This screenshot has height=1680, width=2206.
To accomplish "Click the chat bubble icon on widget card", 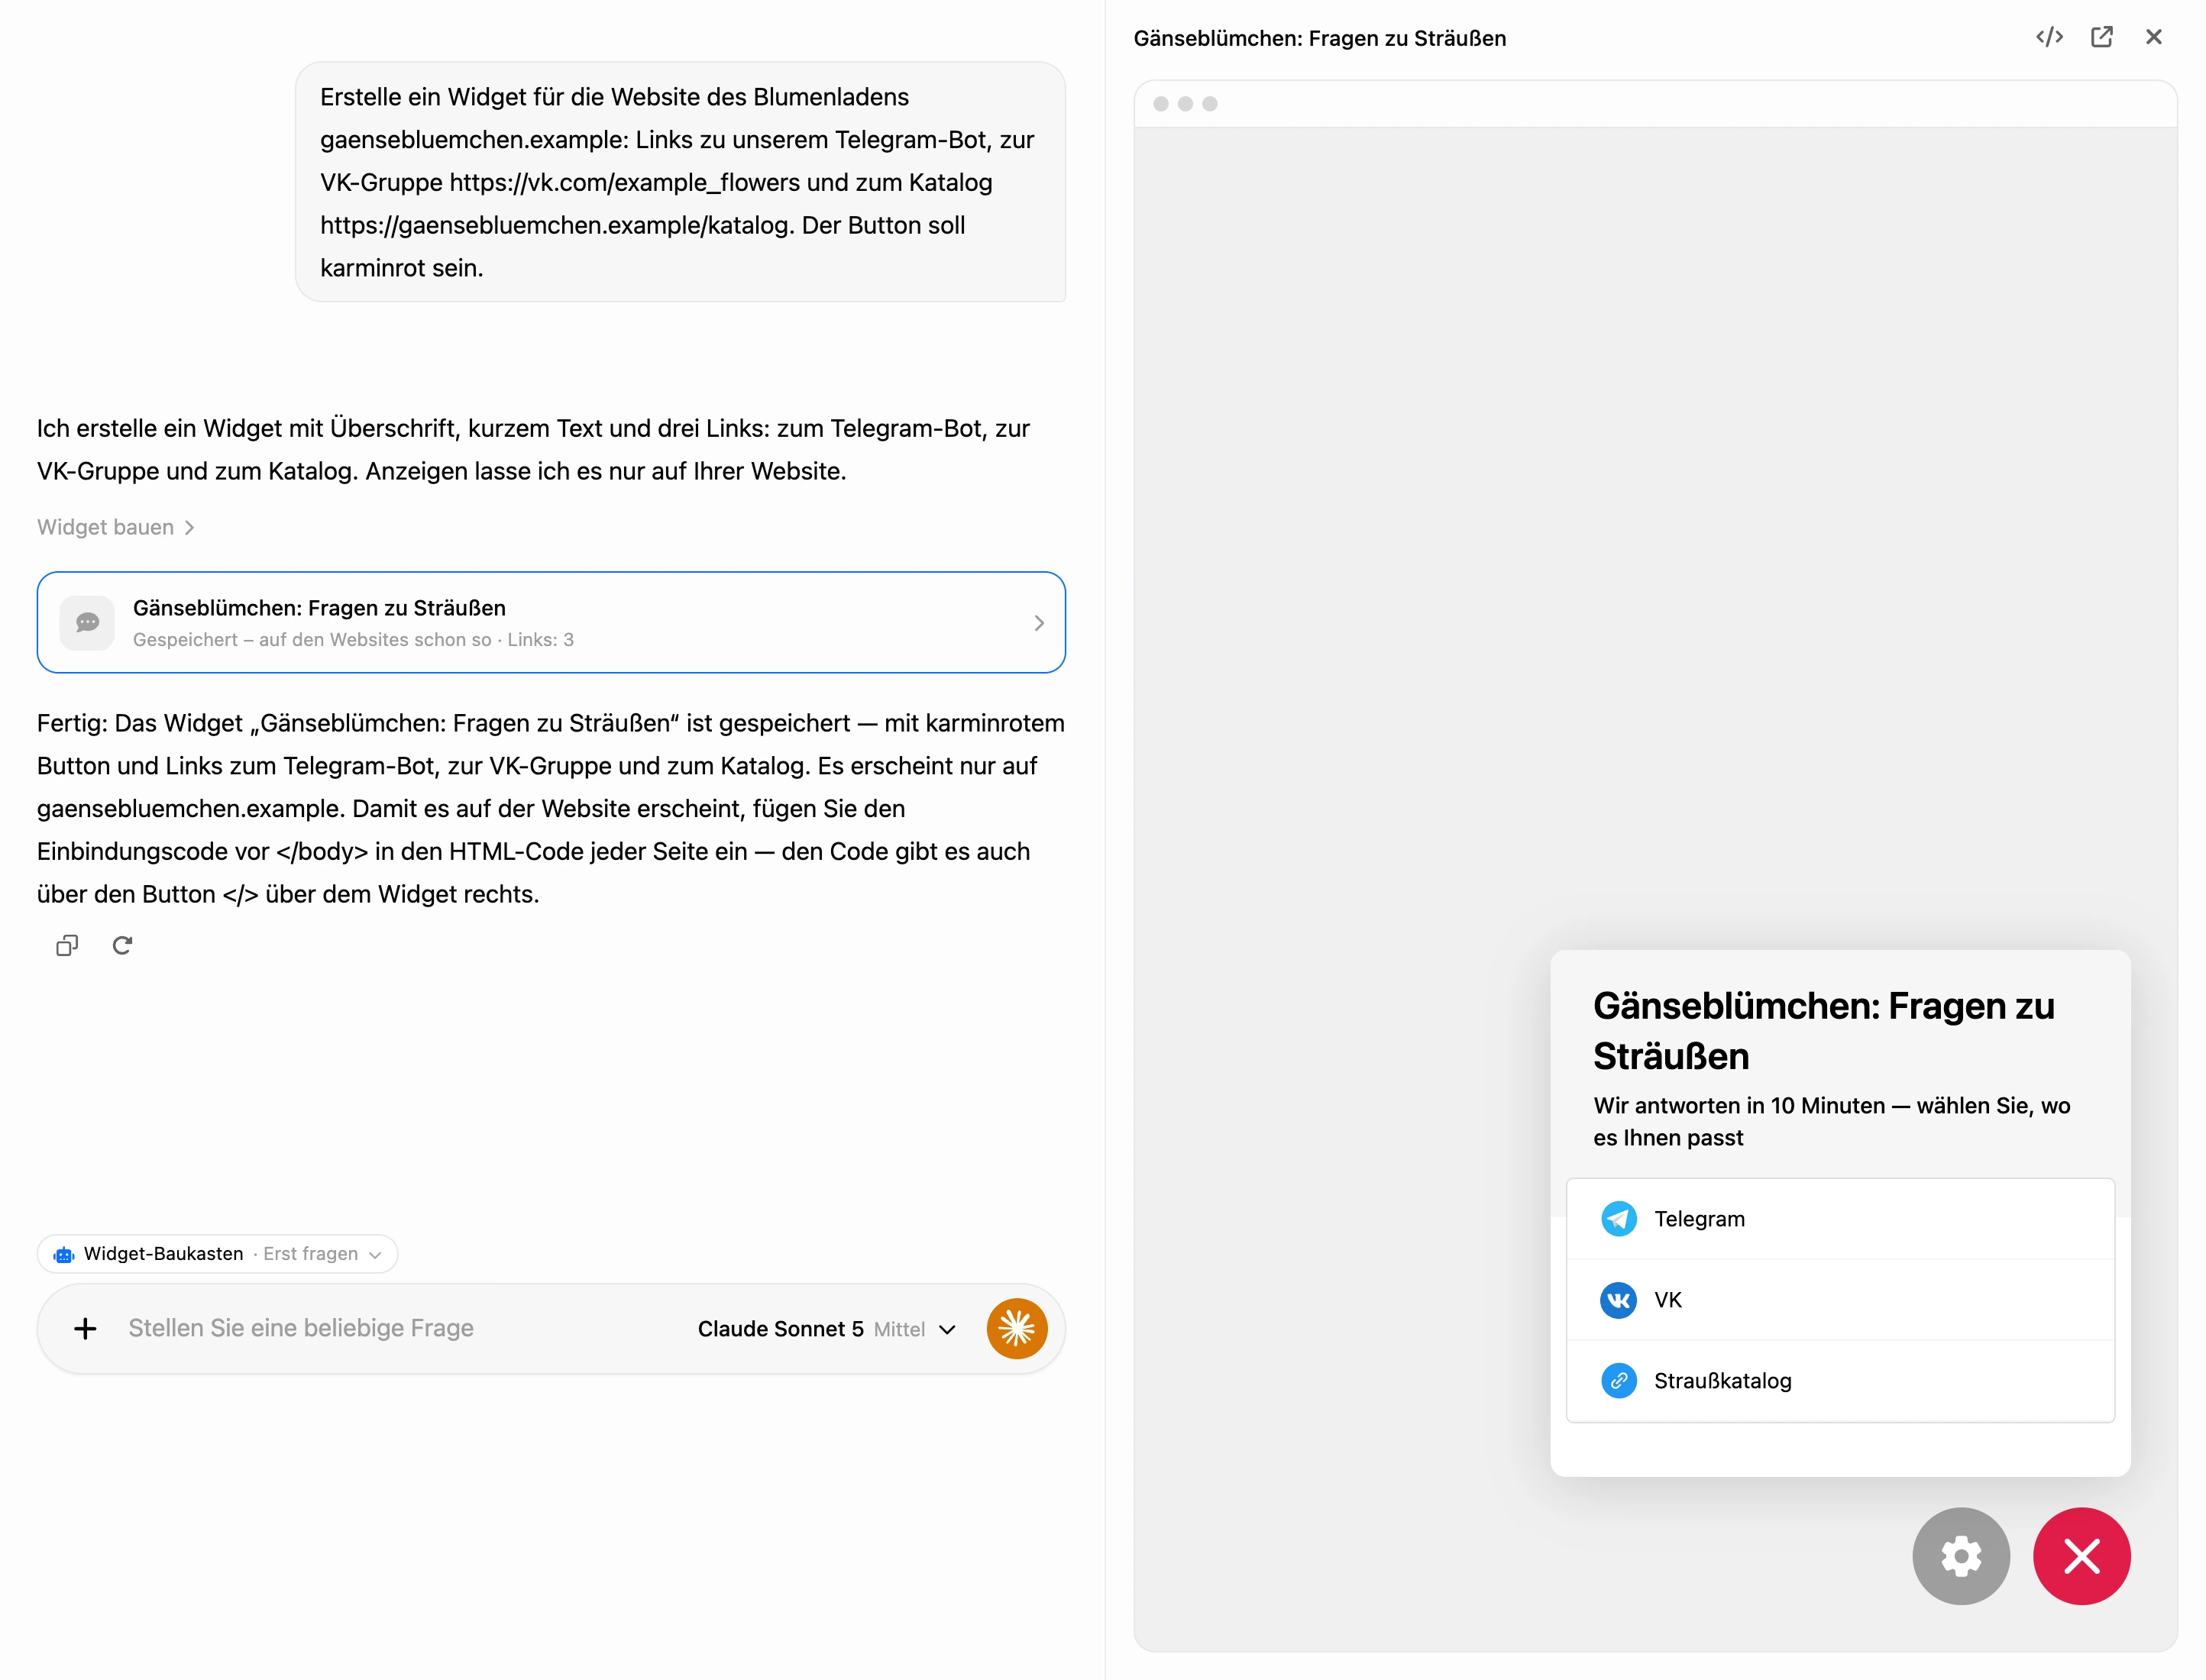I will [x=88, y=622].
